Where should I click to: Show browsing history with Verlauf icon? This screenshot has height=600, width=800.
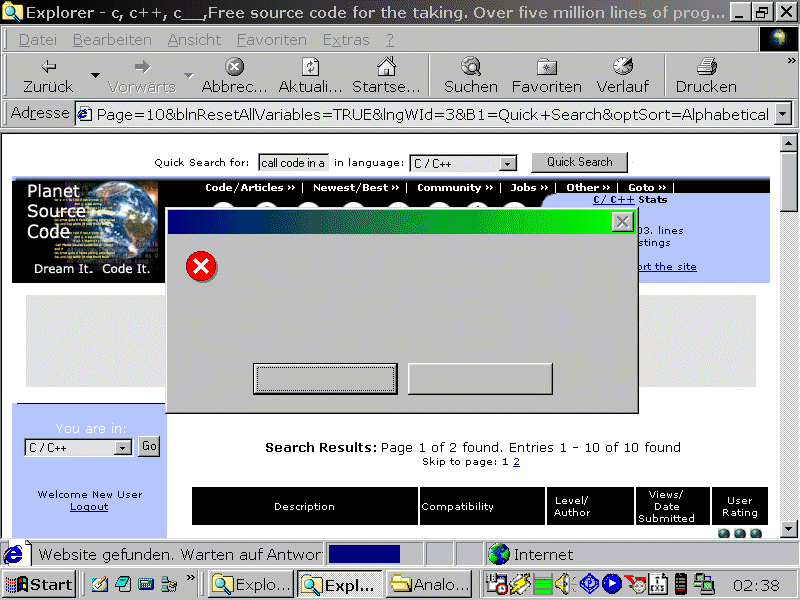(x=622, y=67)
